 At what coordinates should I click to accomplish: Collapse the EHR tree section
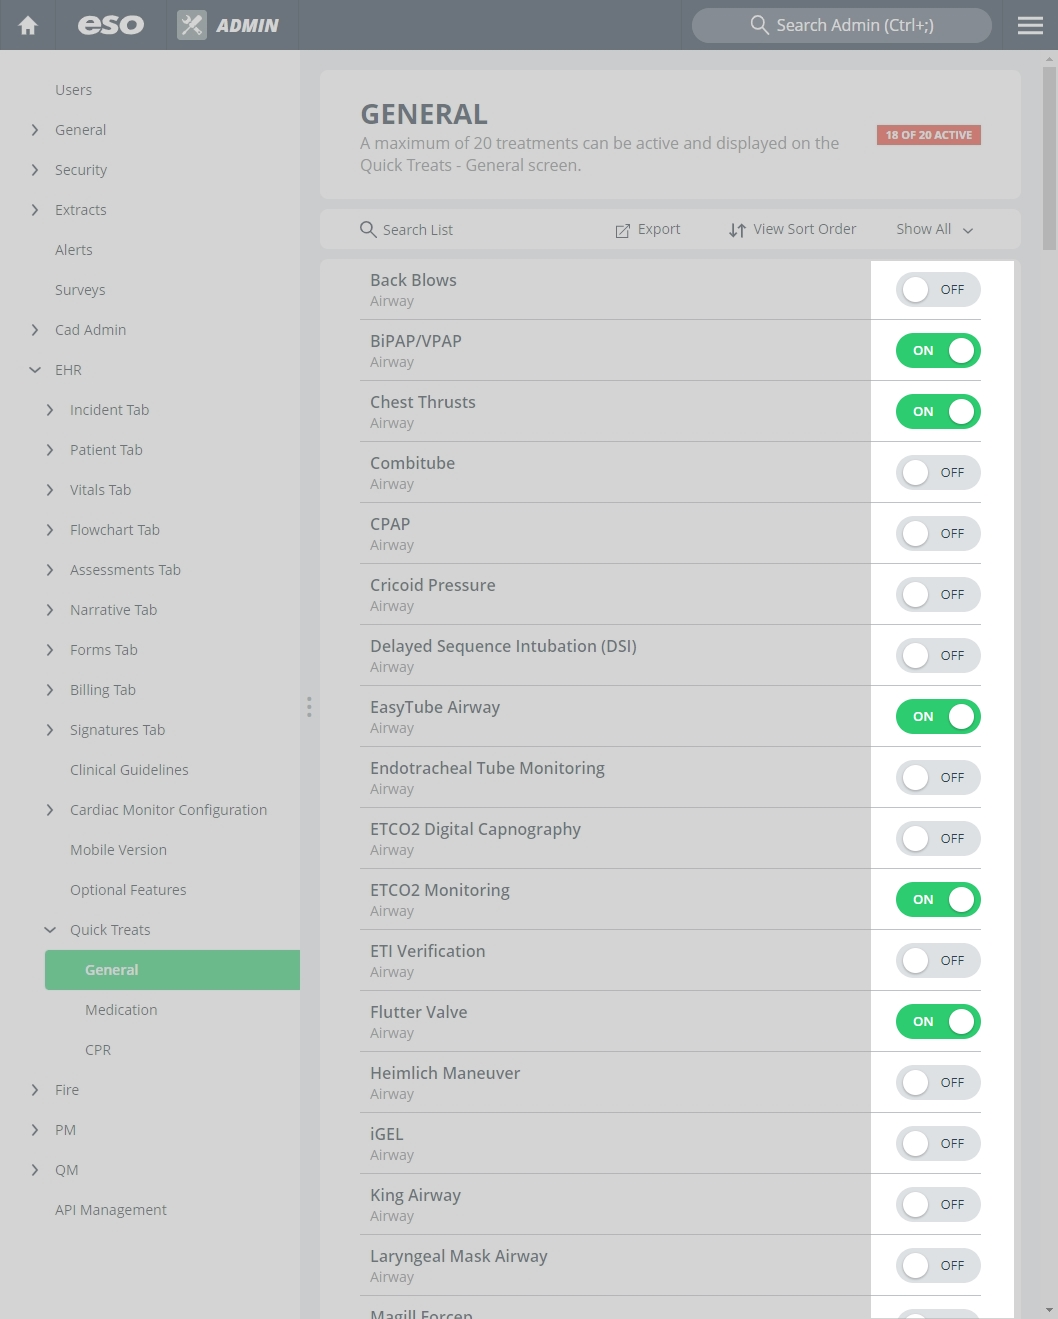(x=35, y=370)
